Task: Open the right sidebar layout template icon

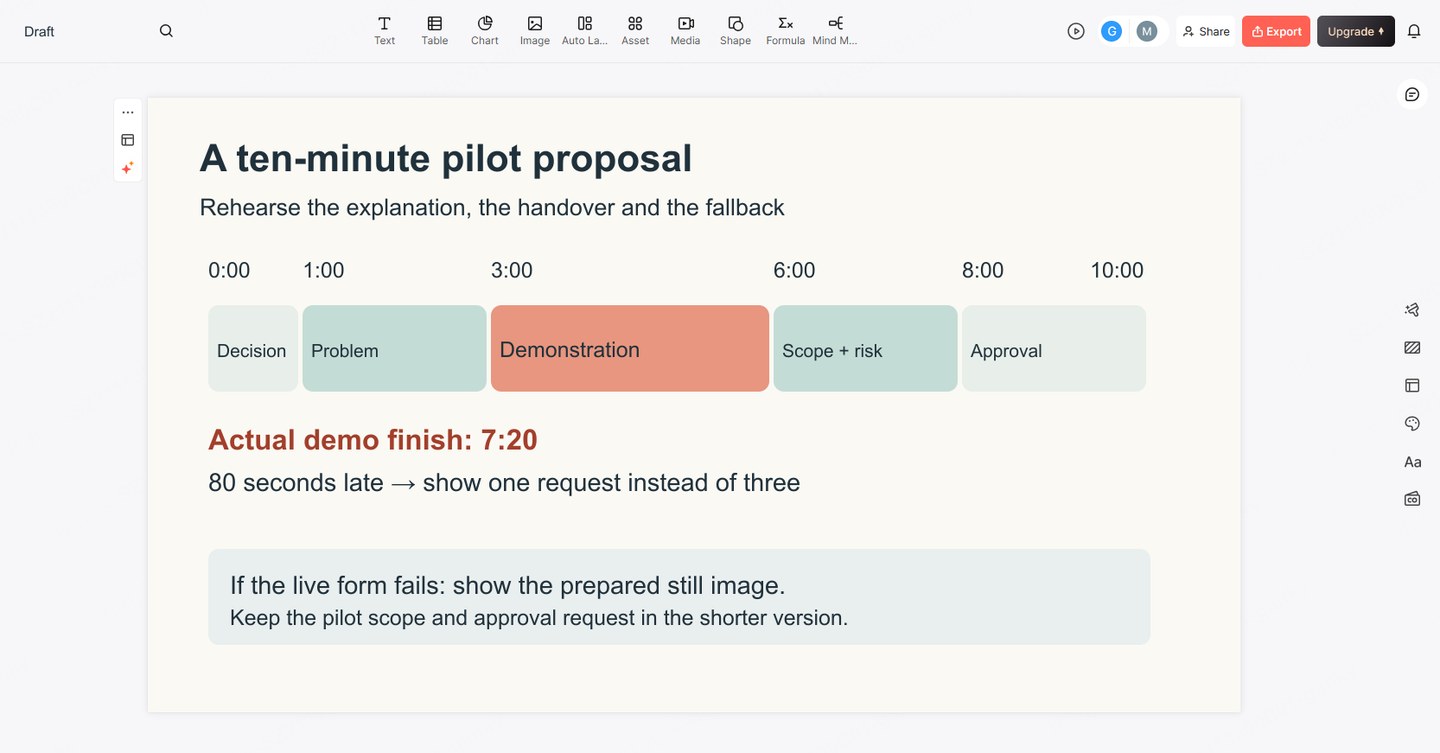Action: [x=1412, y=385]
